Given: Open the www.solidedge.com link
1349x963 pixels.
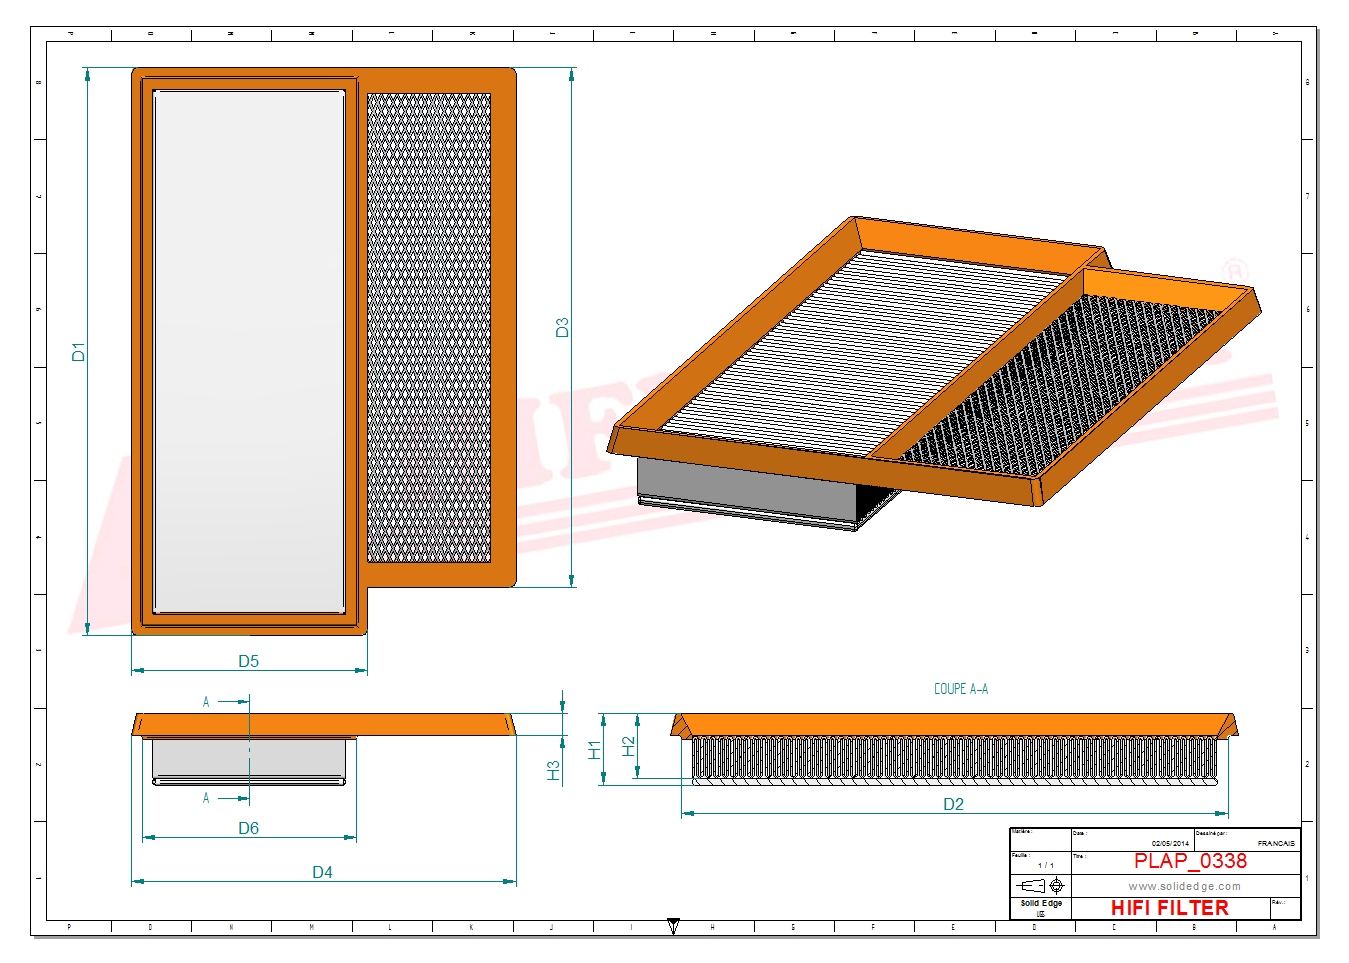Looking at the screenshot, I should [1184, 886].
